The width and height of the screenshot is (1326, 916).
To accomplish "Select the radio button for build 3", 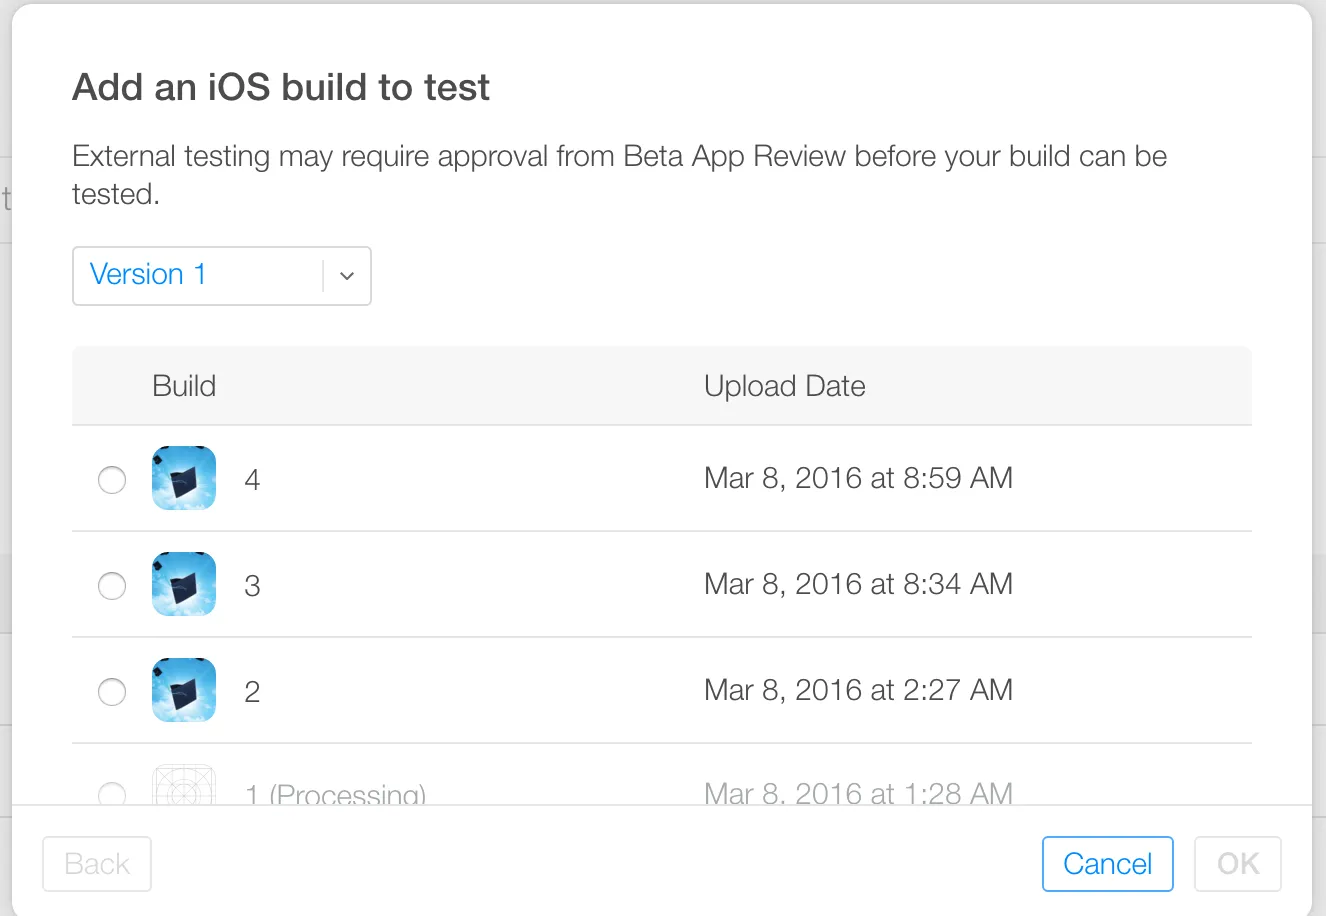I will pos(112,586).
